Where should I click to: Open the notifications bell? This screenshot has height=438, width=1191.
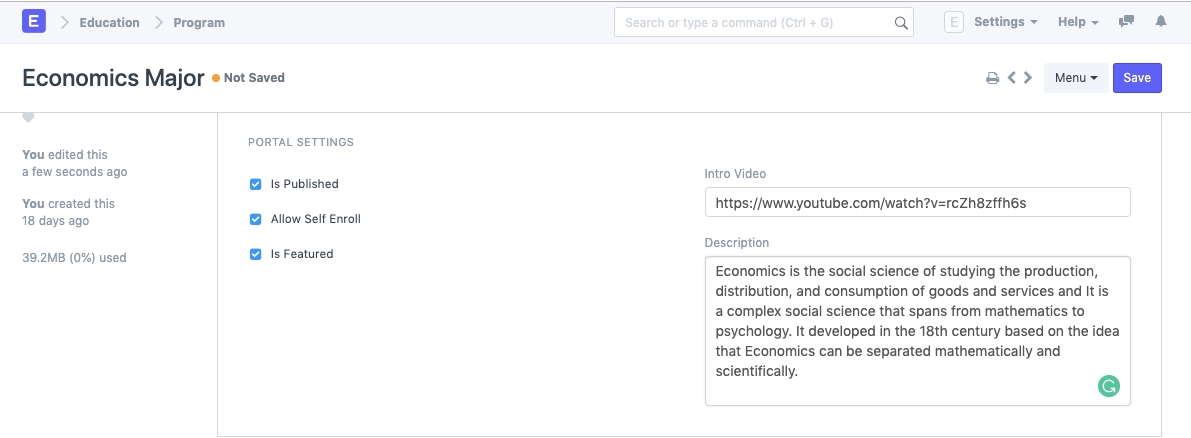click(x=1161, y=22)
